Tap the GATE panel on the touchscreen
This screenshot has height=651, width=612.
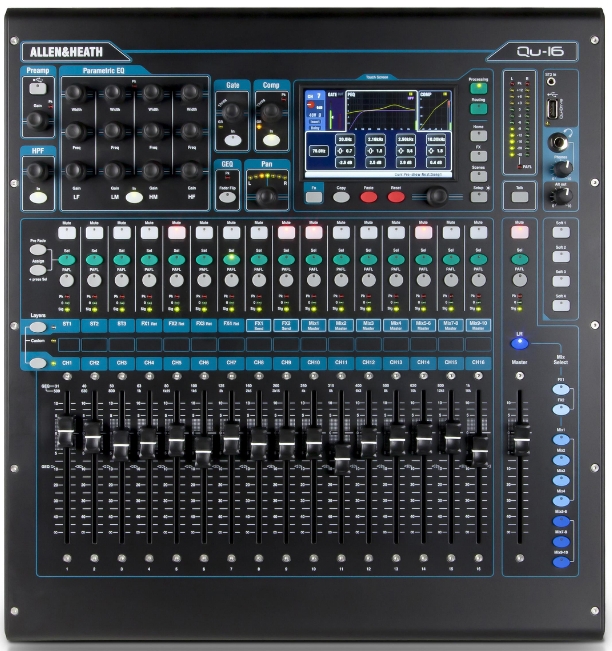pyautogui.click(x=335, y=111)
